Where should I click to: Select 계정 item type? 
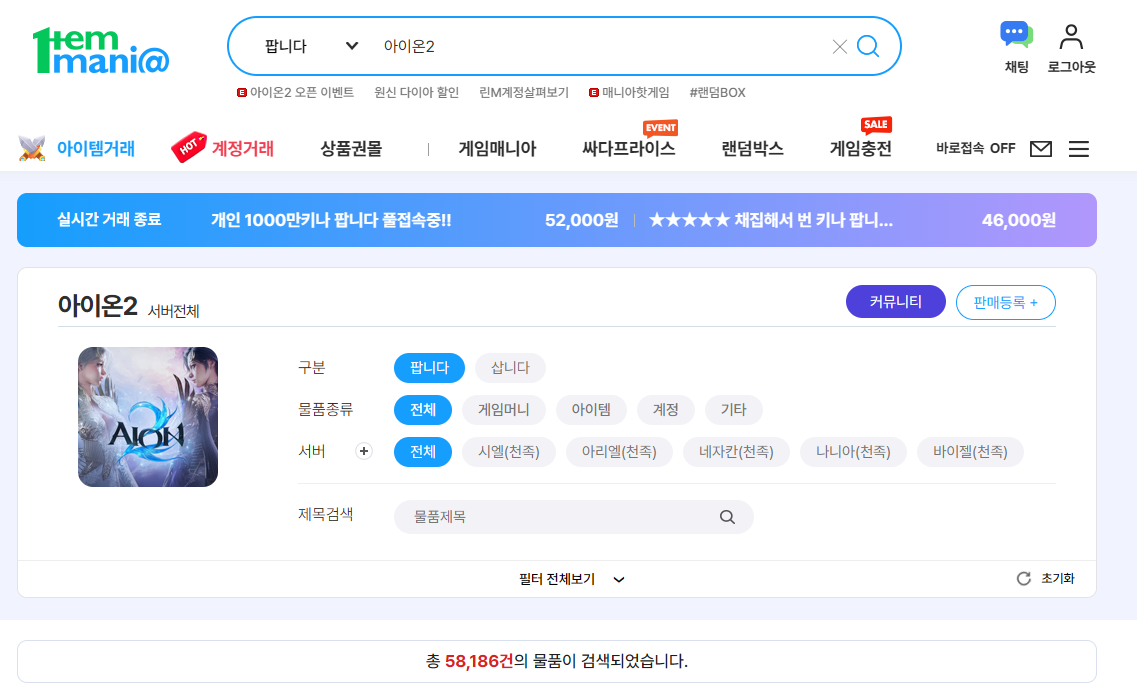666,410
